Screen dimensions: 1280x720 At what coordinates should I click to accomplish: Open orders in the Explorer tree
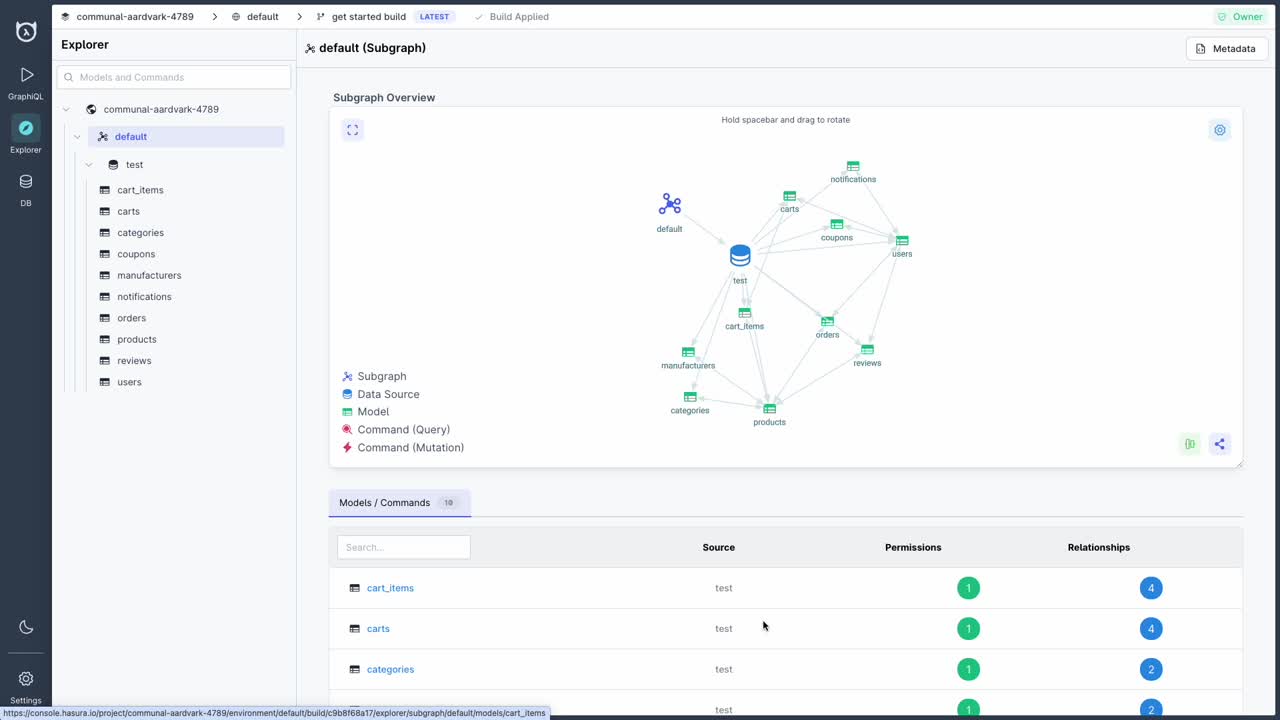point(131,318)
